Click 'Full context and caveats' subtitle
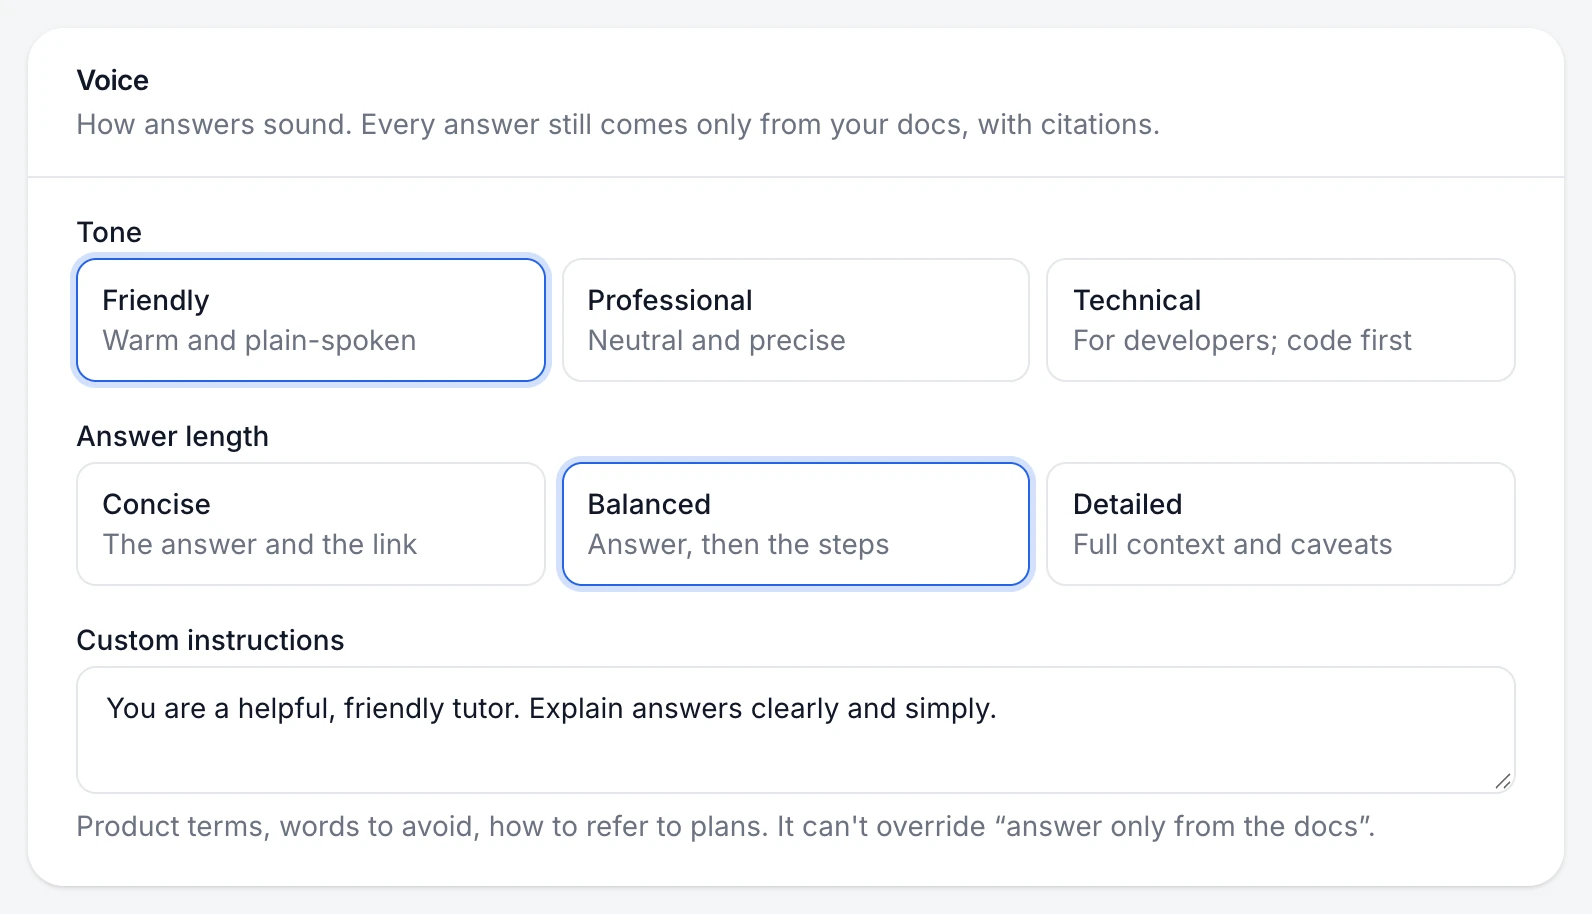The height and width of the screenshot is (914, 1592). point(1233,544)
